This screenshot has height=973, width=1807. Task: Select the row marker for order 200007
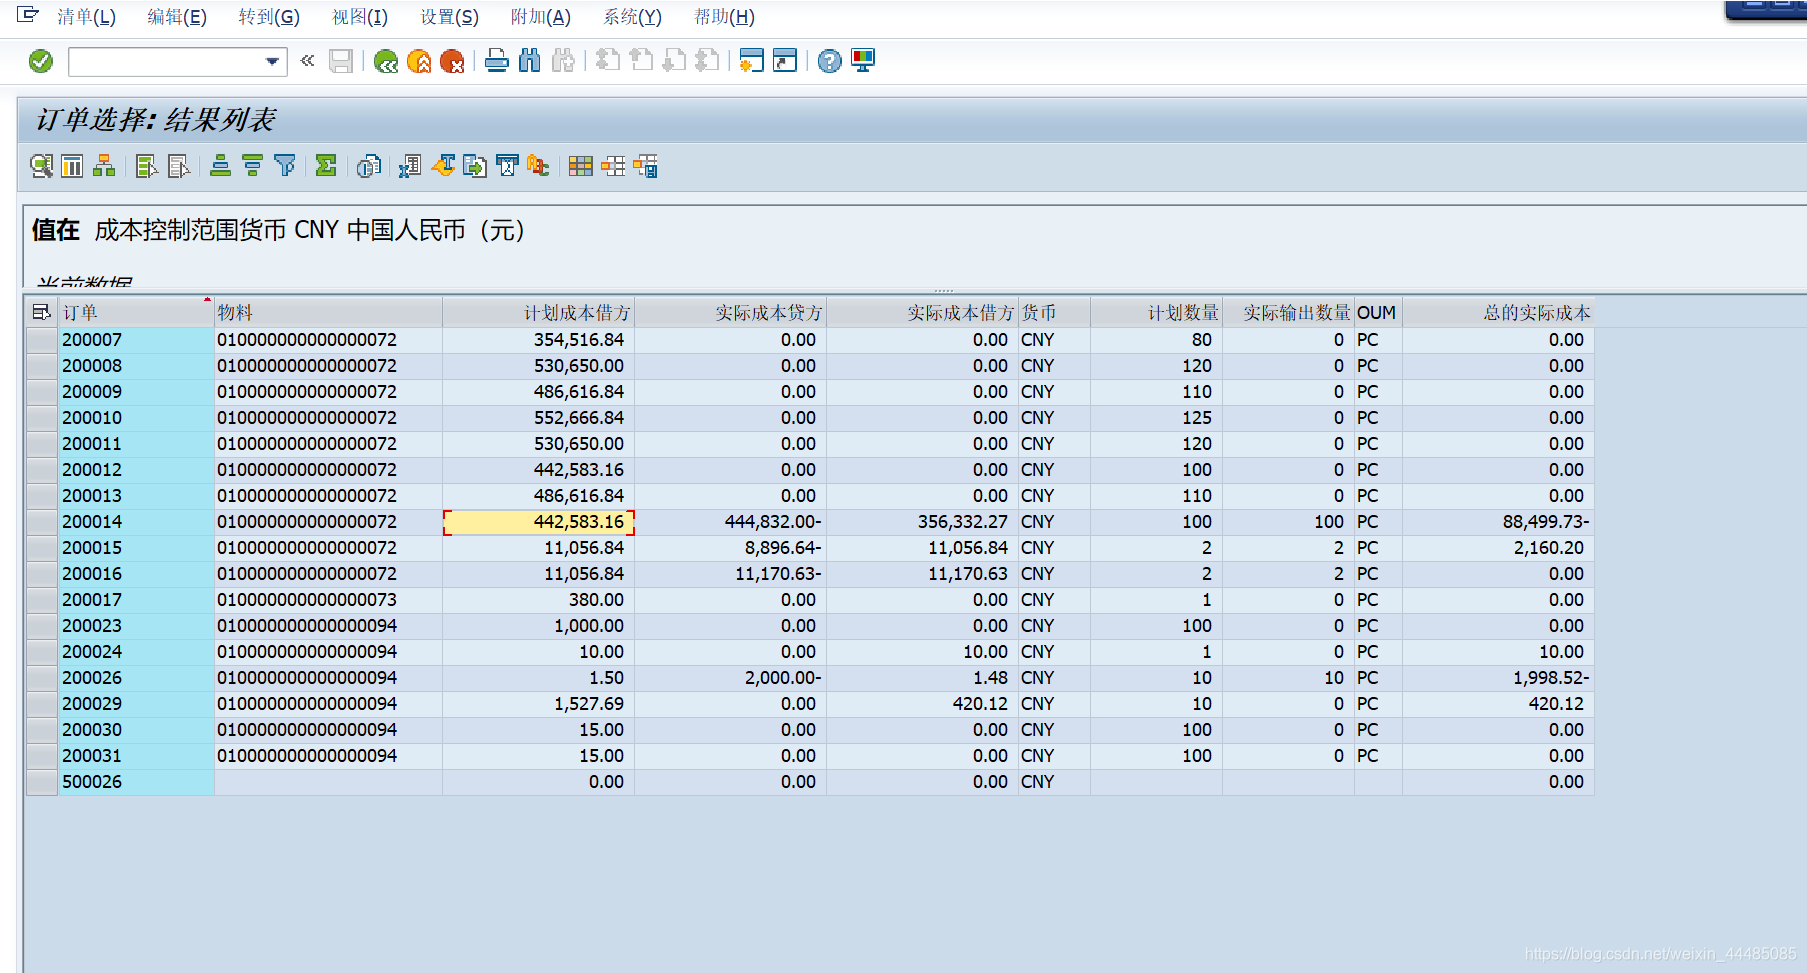(x=41, y=340)
